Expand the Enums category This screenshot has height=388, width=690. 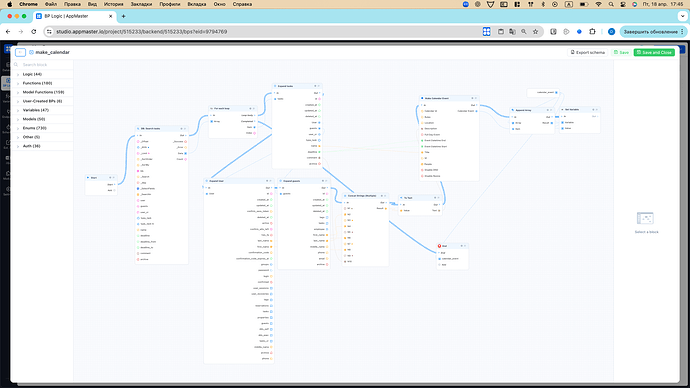43,128
